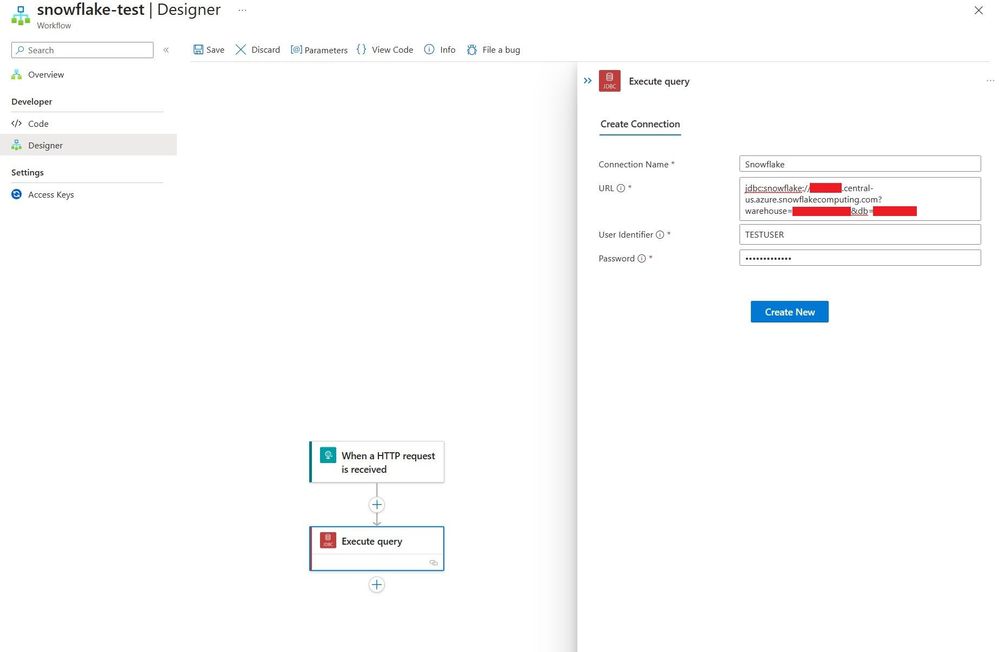999x652 pixels.
Task: Edit the User Identifier field
Action: [860, 235]
